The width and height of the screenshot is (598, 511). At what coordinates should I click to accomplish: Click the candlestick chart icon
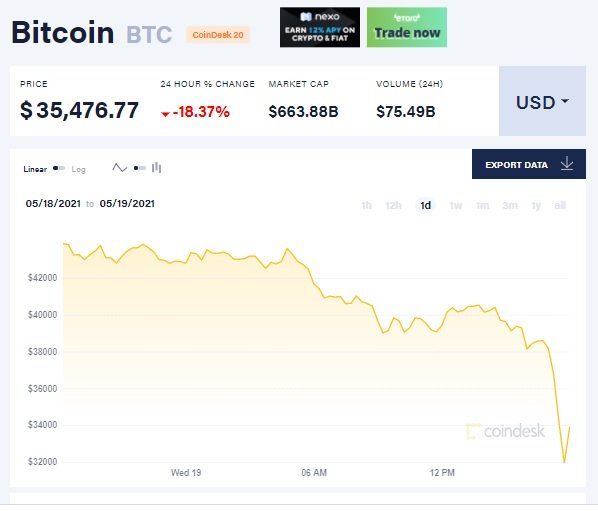point(156,167)
